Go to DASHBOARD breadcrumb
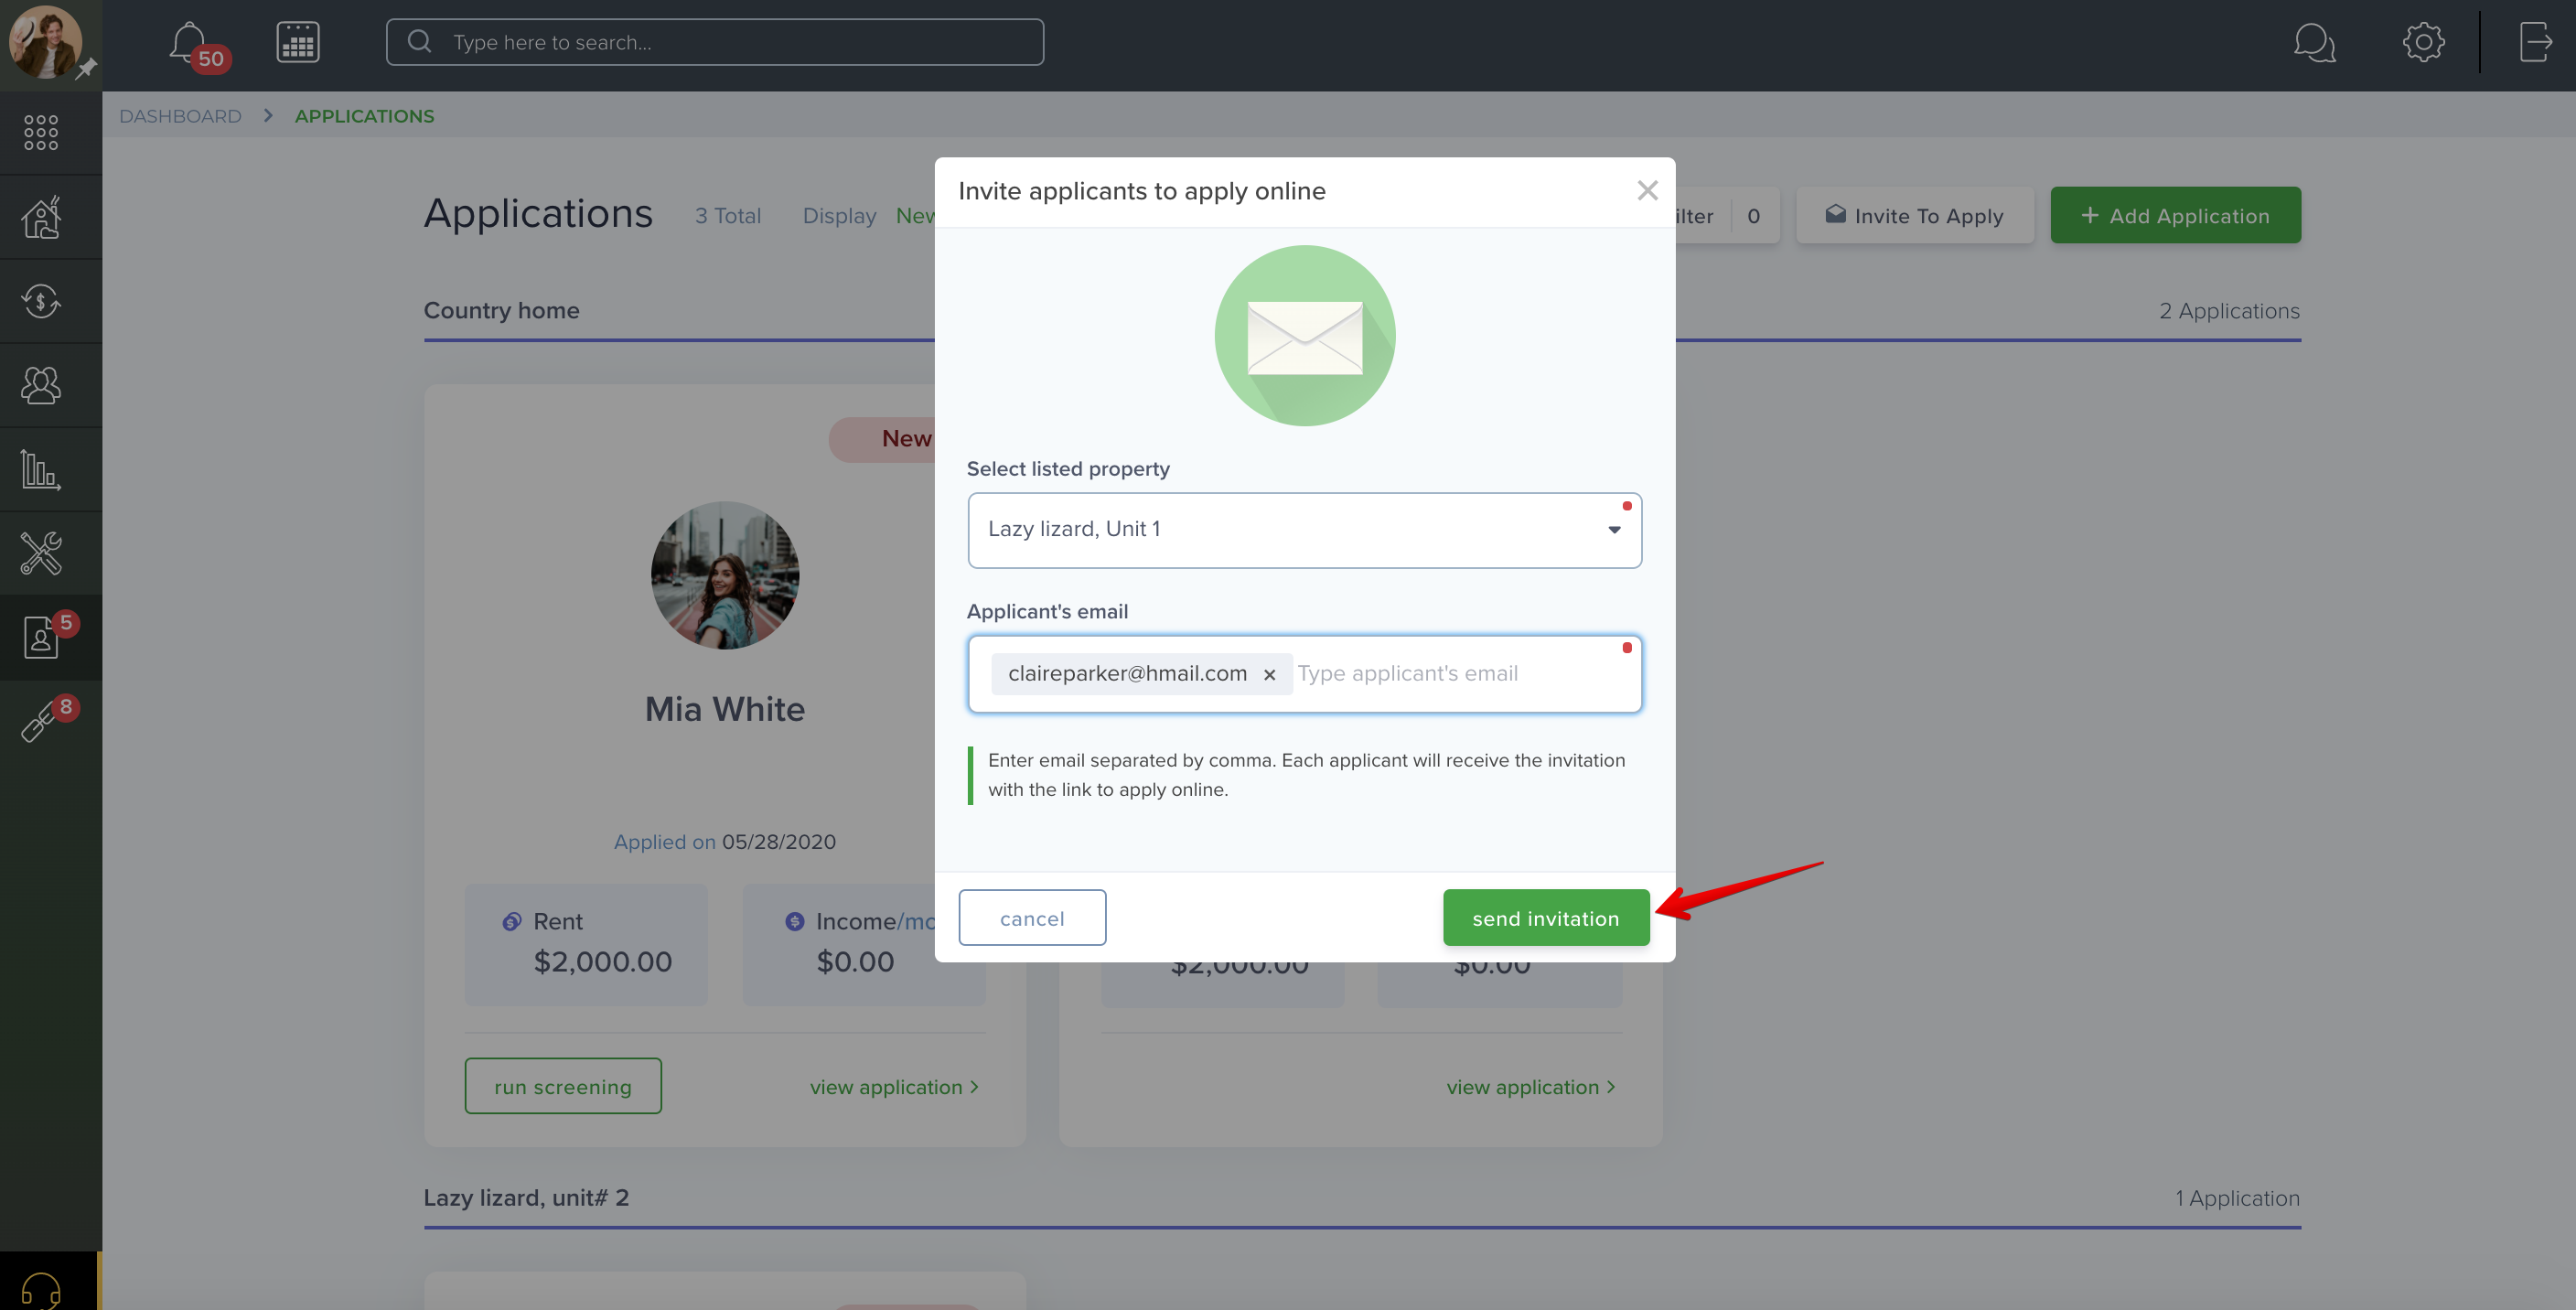This screenshot has height=1310, width=2576. pos(180,116)
